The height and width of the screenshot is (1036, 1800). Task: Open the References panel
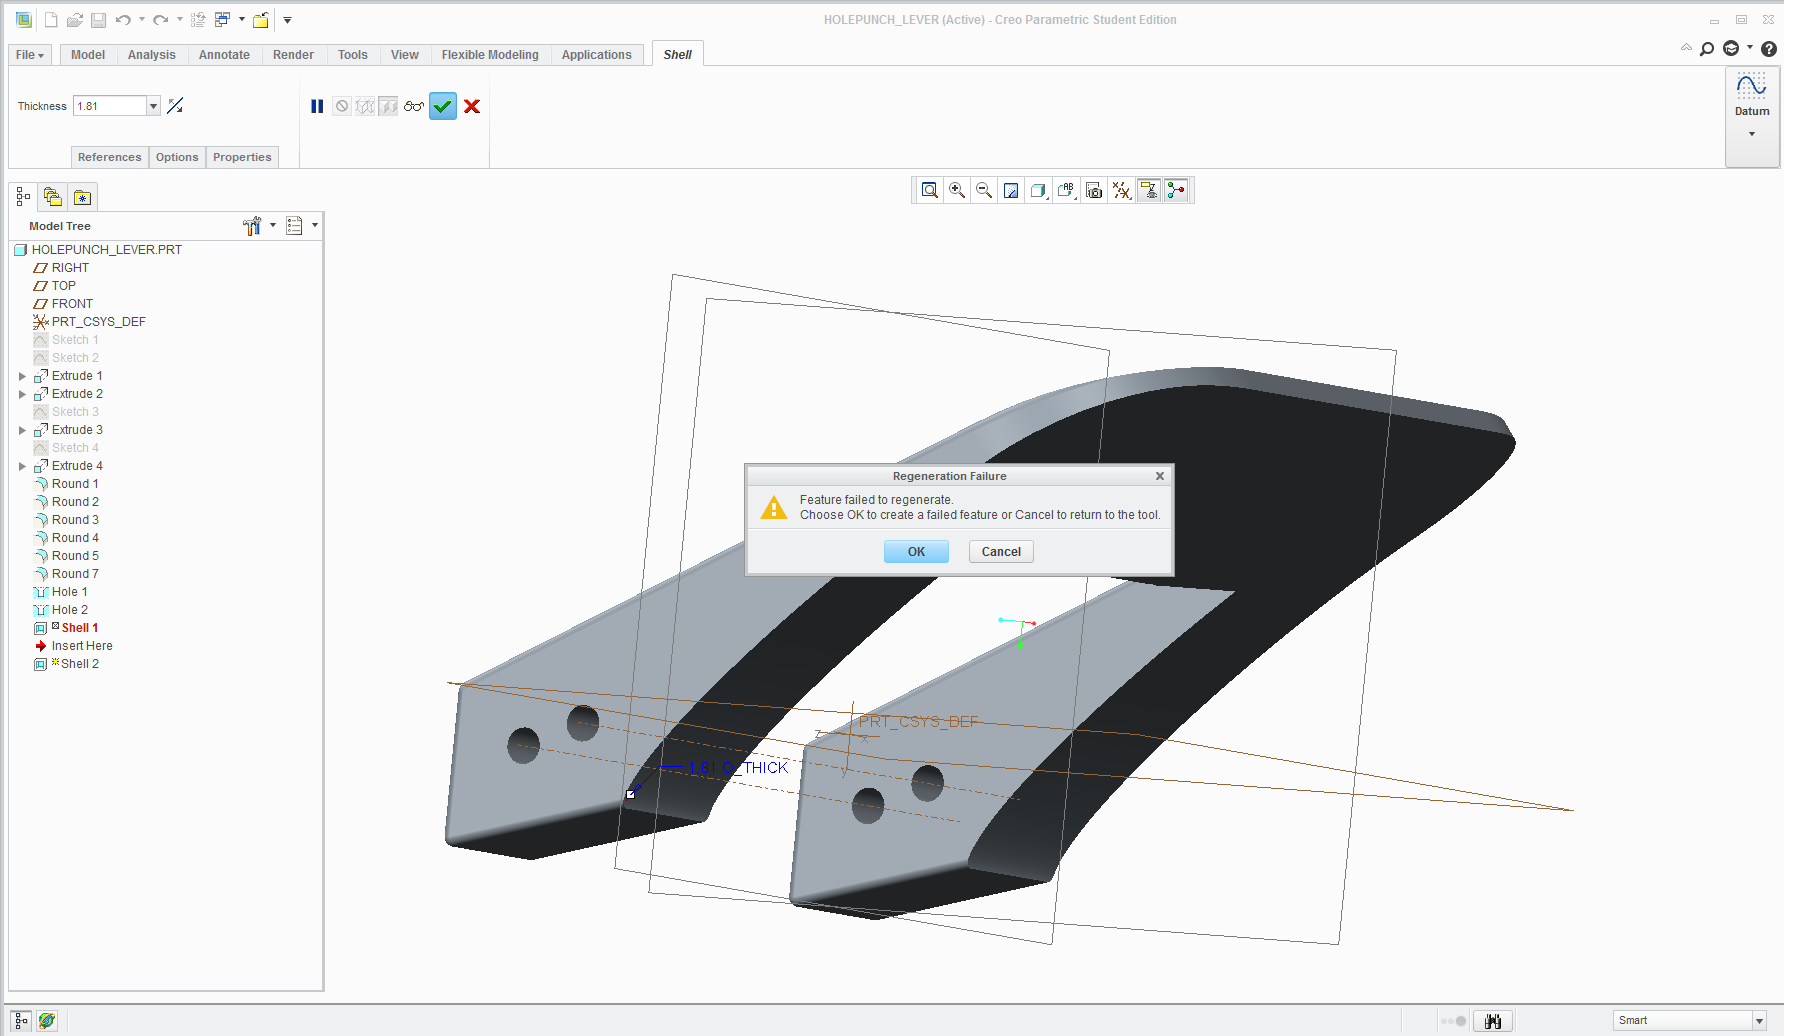coord(110,157)
